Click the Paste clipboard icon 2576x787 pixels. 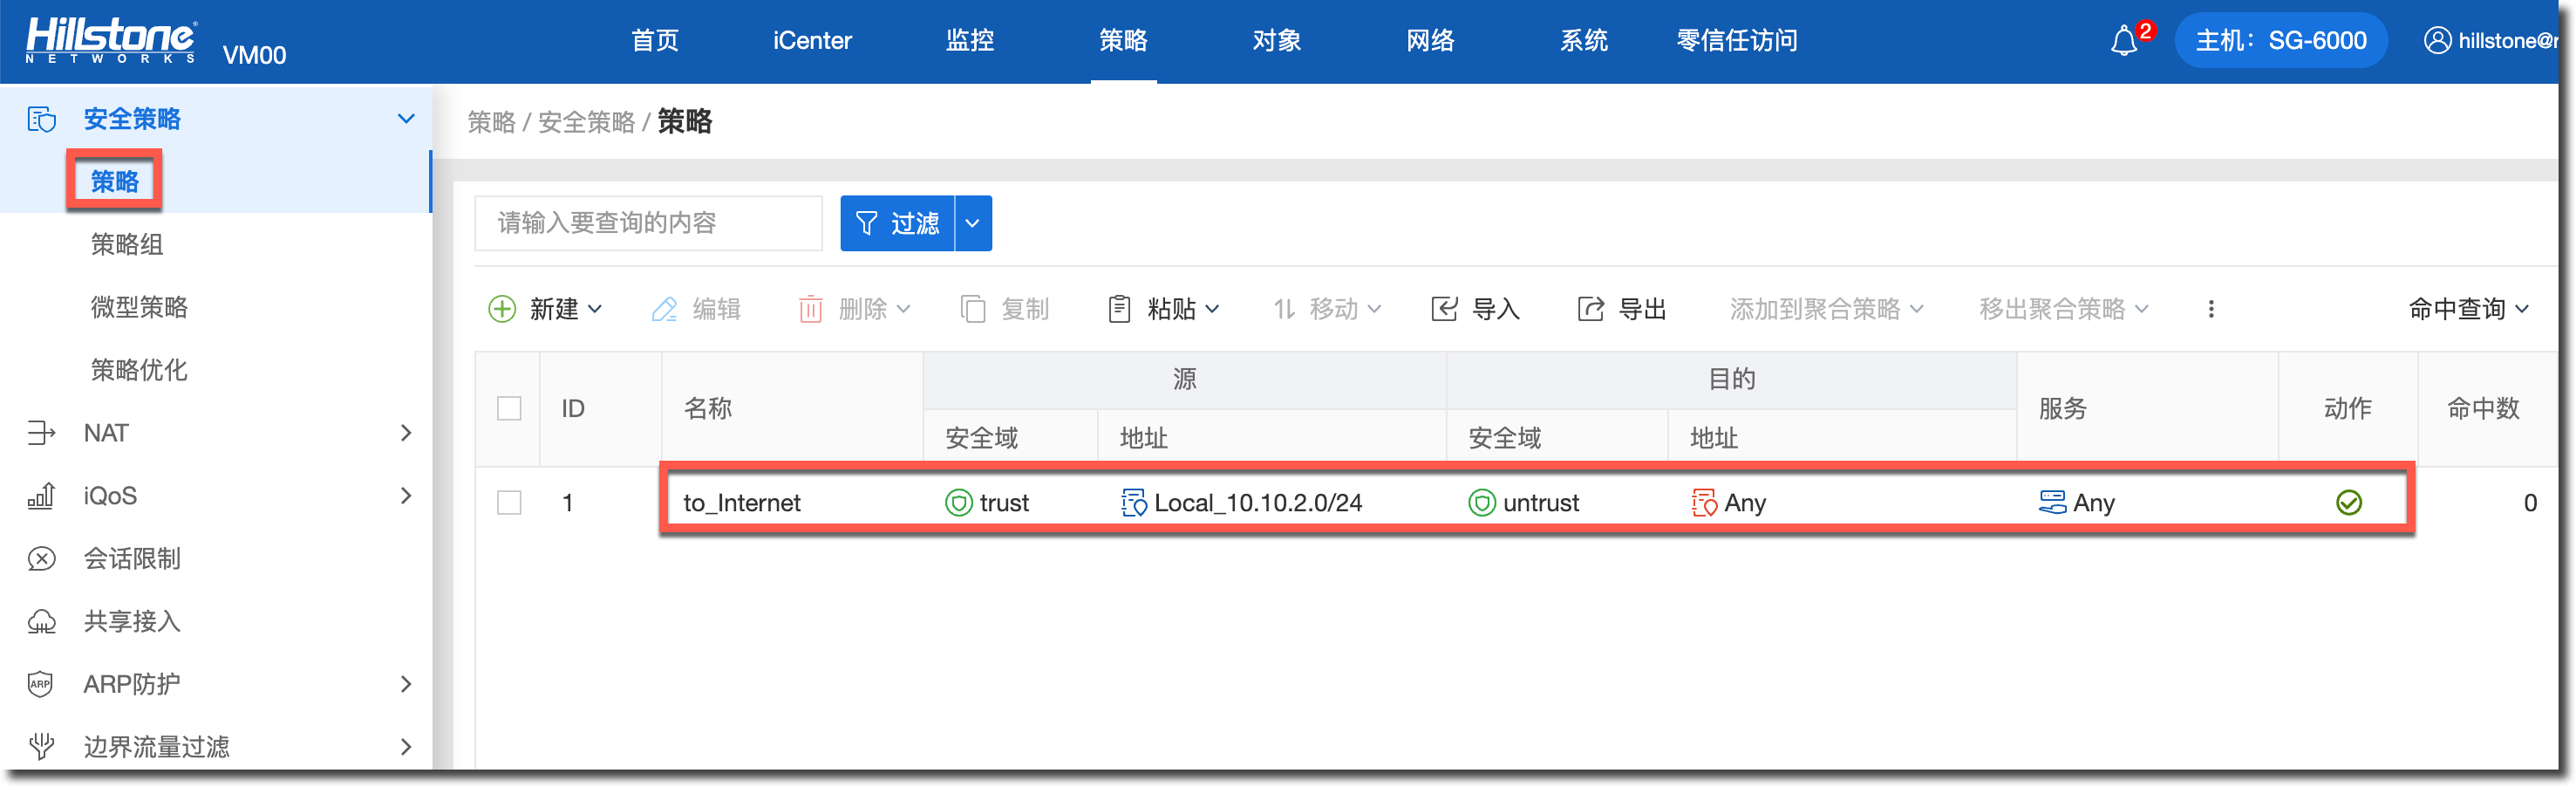[x=1119, y=309]
